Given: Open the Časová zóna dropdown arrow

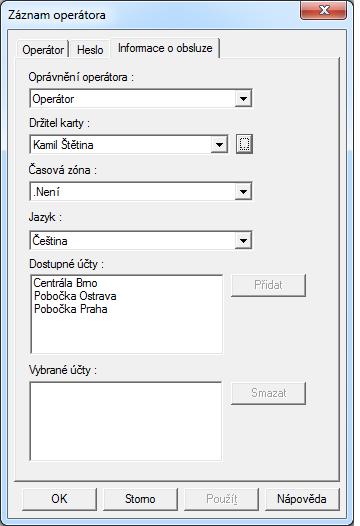Looking at the screenshot, I should pos(243,192).
